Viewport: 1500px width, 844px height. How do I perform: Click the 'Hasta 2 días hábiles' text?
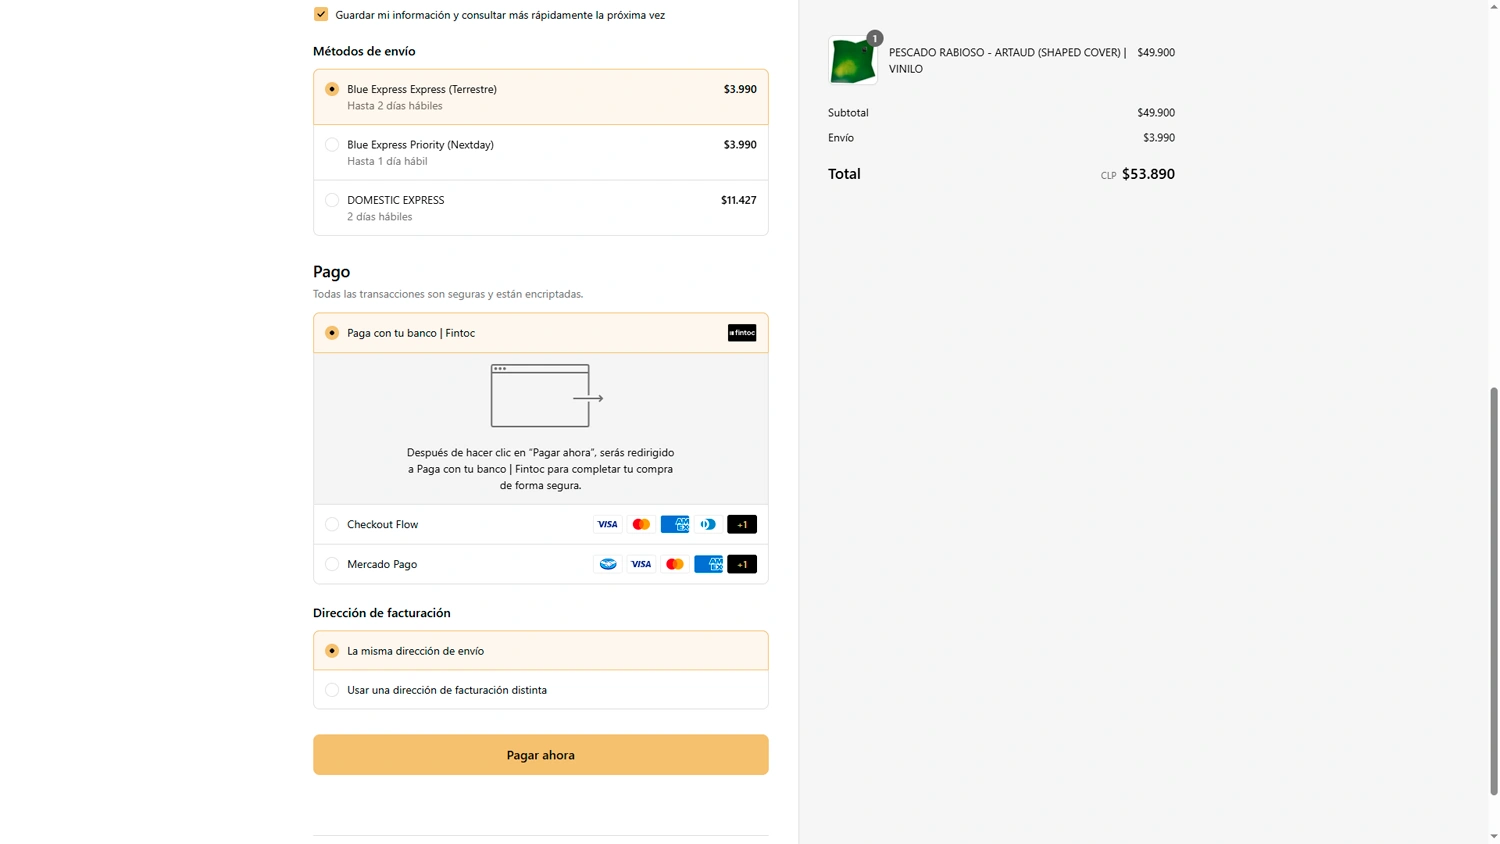[x=395, y=106]
